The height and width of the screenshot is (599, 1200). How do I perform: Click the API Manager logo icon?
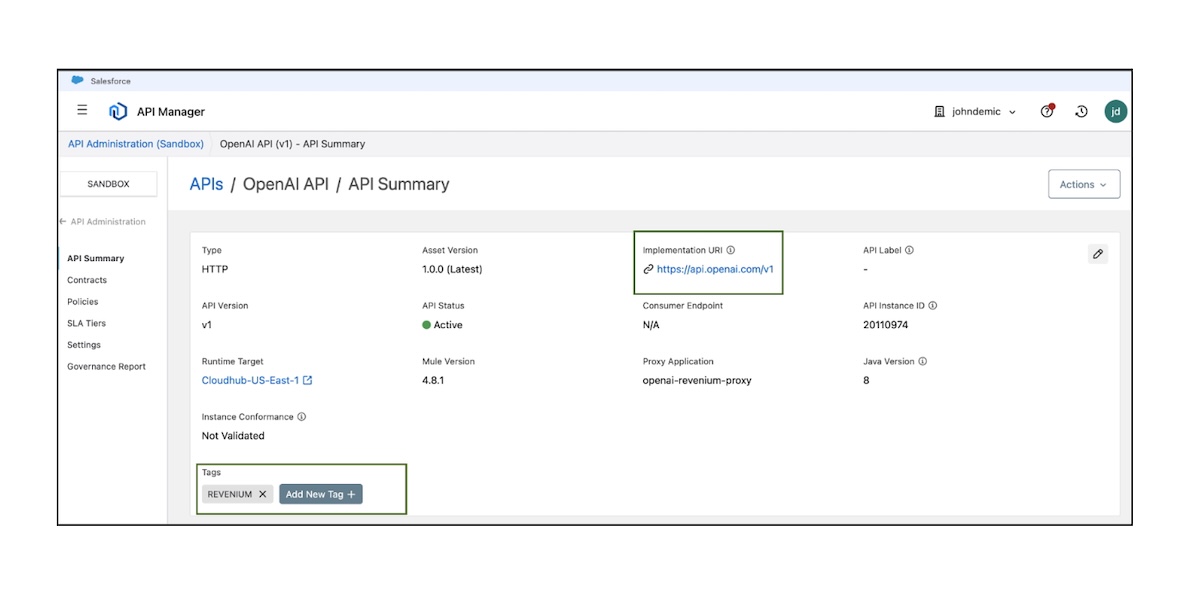tap(118, 111)
